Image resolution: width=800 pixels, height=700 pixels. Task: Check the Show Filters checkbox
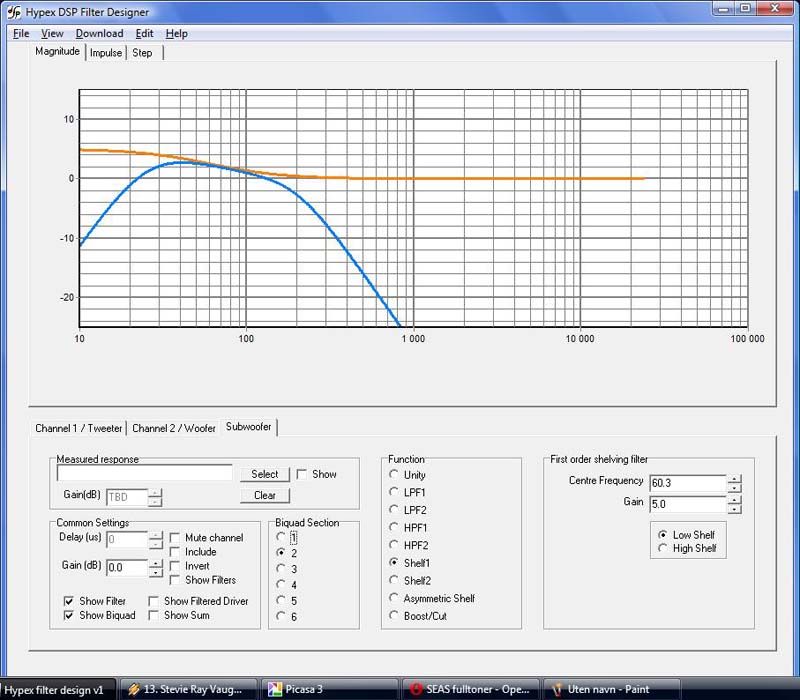(174, 580)
